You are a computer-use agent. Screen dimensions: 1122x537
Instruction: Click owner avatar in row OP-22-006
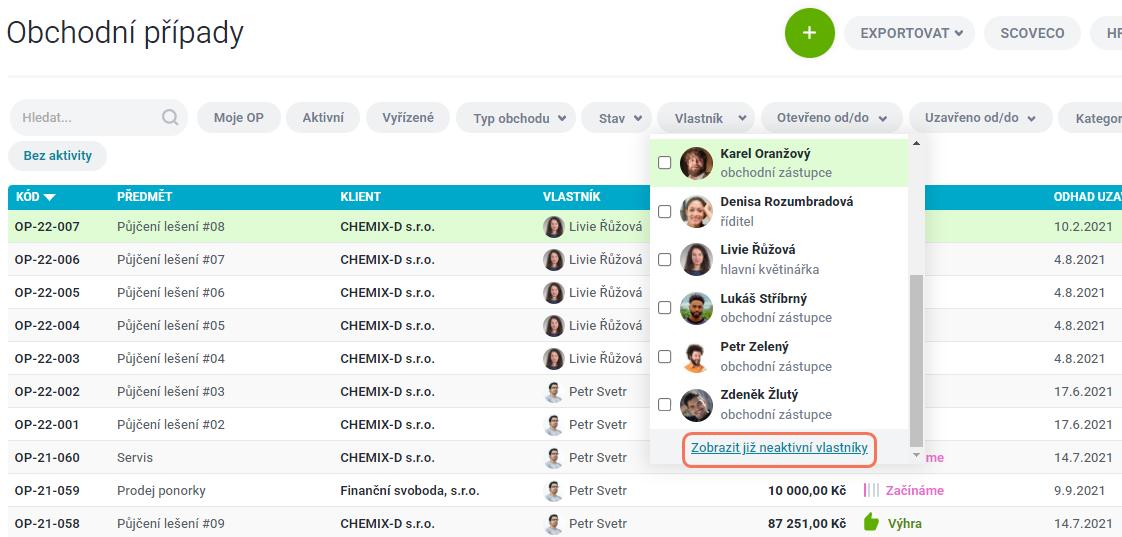coord(553,260)
